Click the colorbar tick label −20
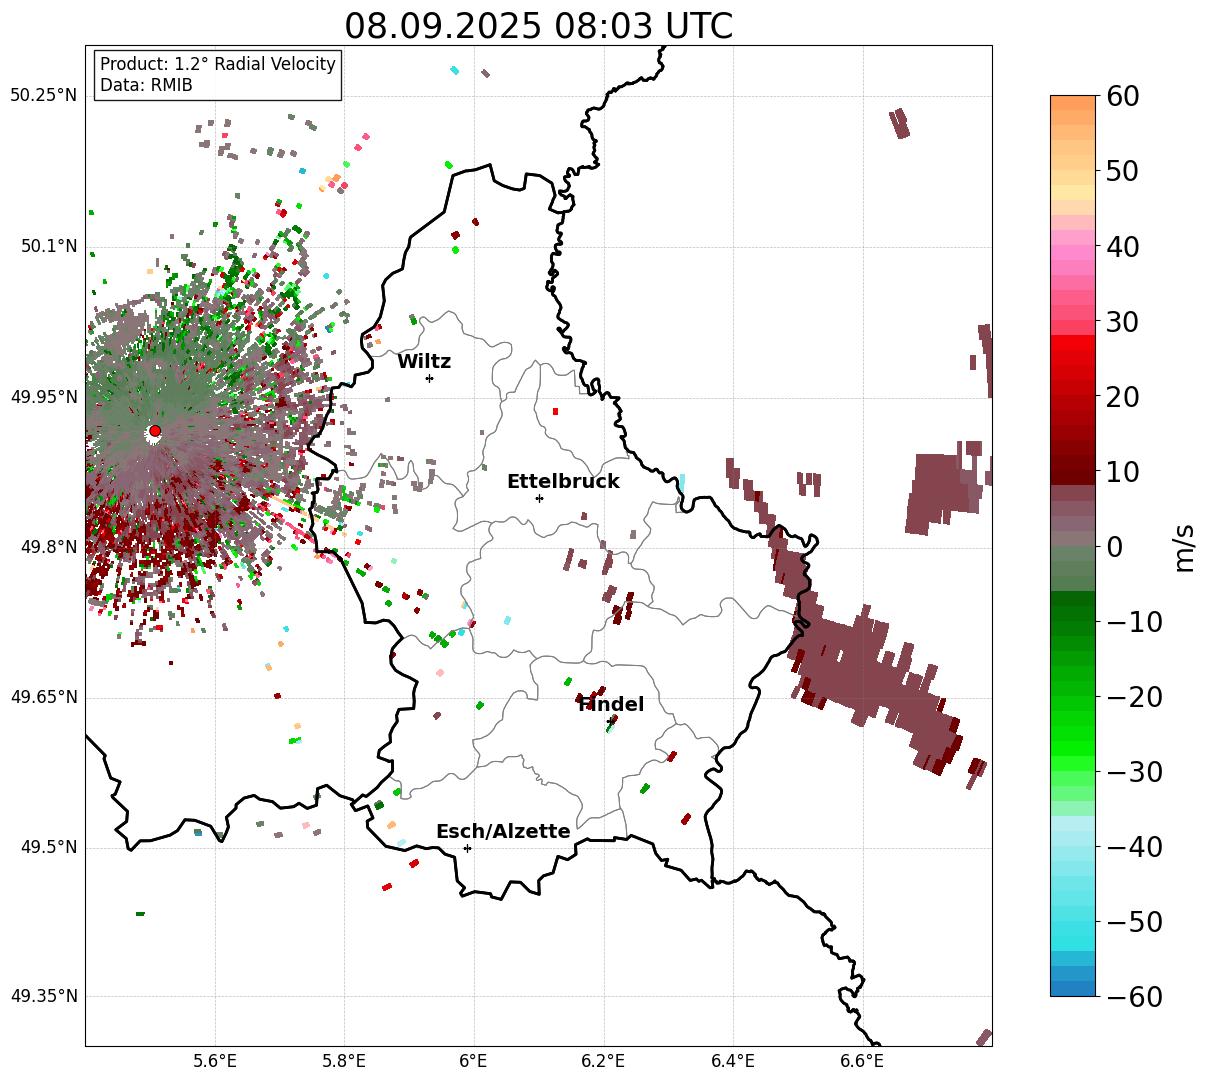The height and width of the screenshot is (1081, 1207). coord(1134,697)
